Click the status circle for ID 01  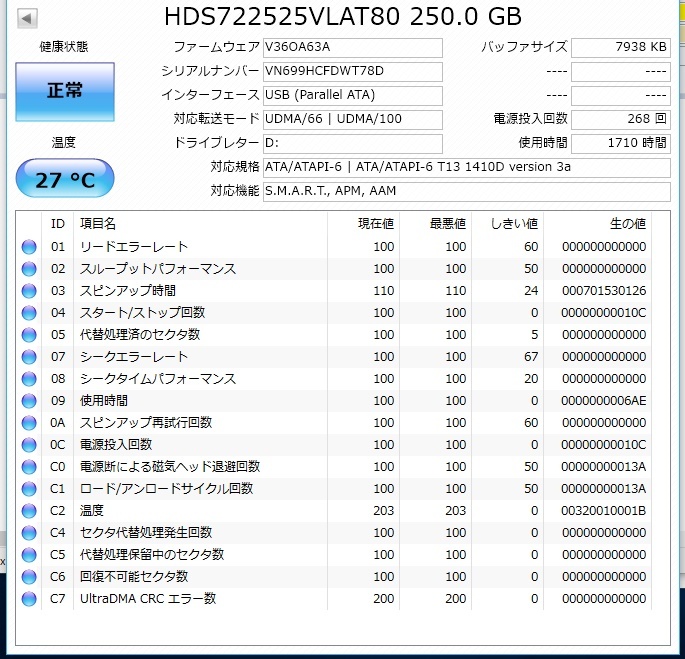[29, 247]
